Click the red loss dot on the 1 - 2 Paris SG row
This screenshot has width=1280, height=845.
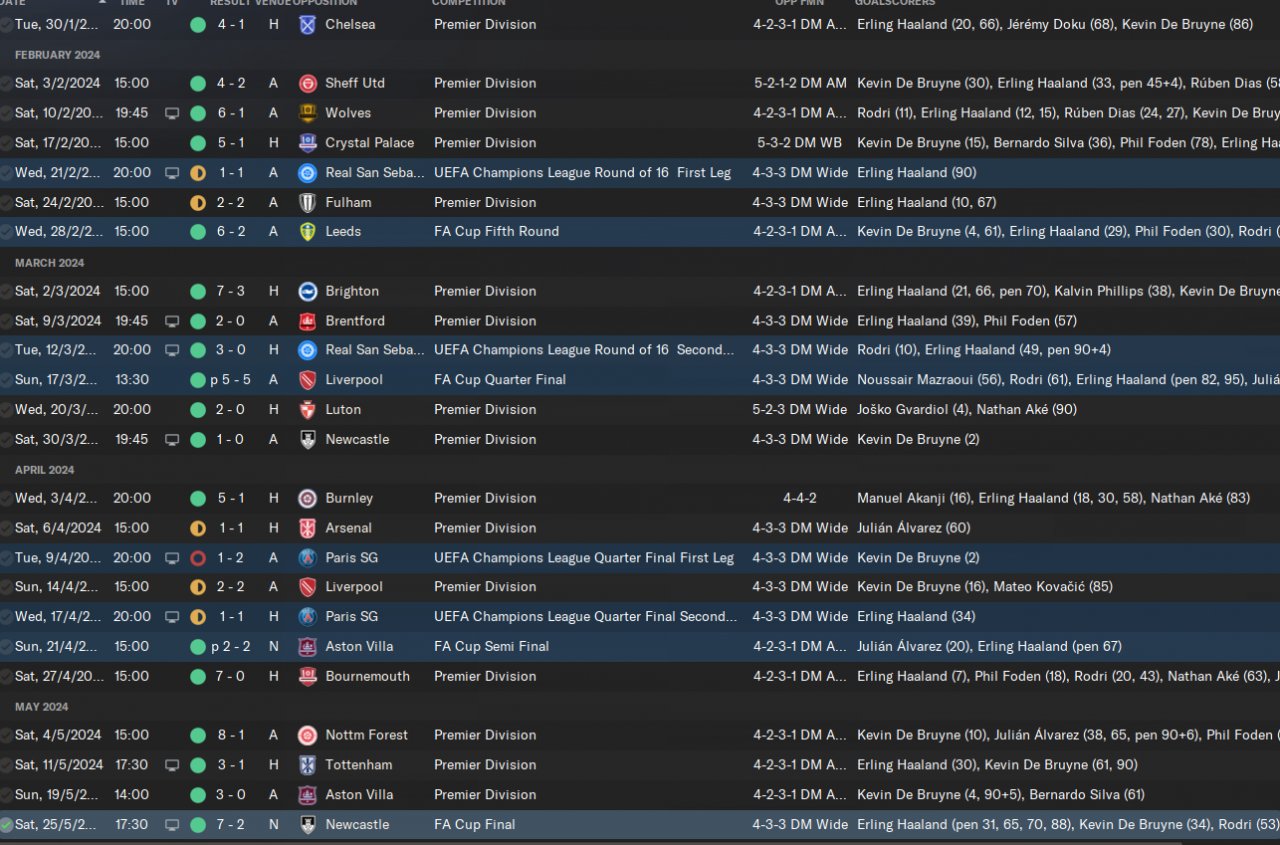point(198,557)
